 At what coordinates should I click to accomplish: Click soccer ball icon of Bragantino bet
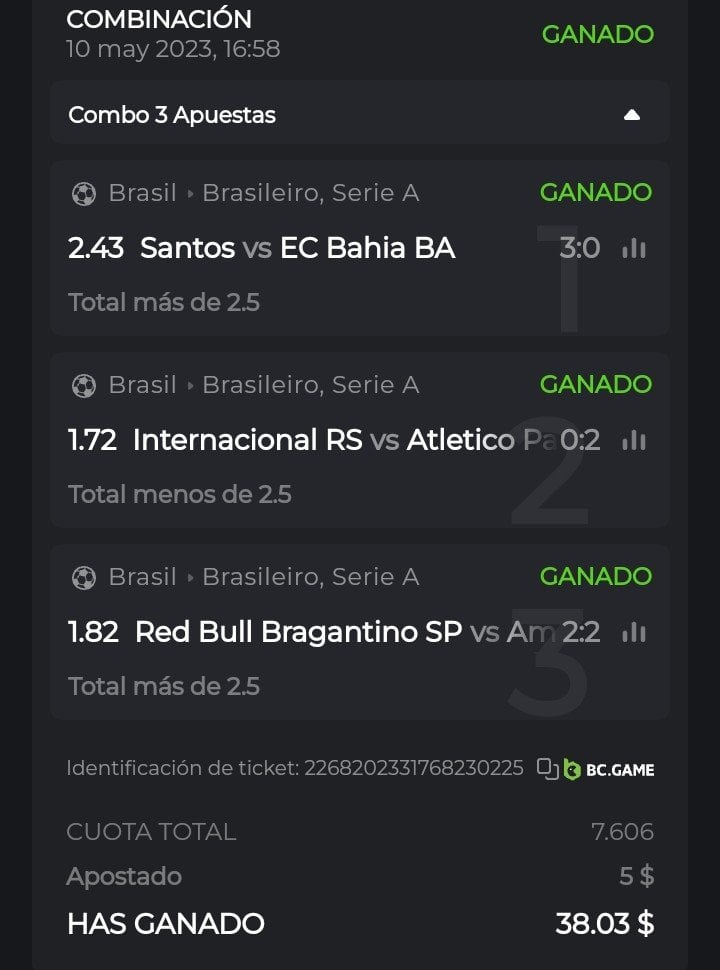pyautogui.click(x=84, y=577)
